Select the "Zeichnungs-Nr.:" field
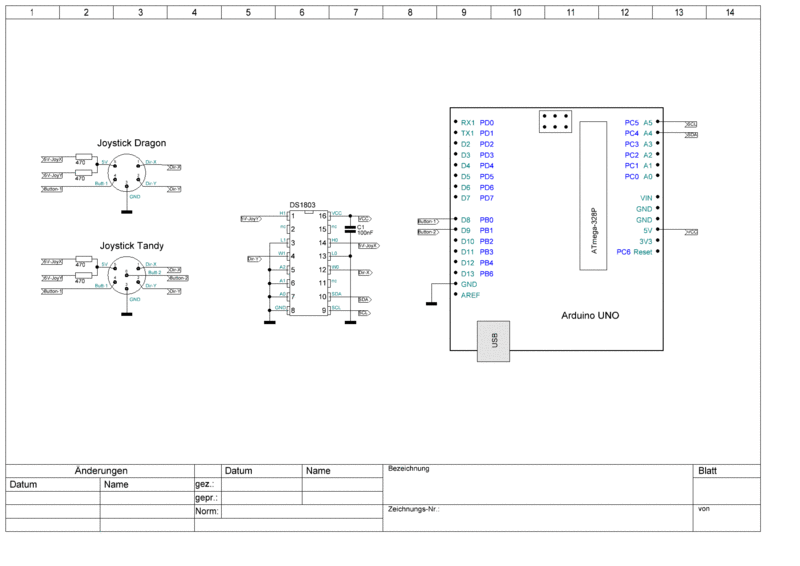The width and height of the screenshot is (800, 566). (x=538, y=518)
